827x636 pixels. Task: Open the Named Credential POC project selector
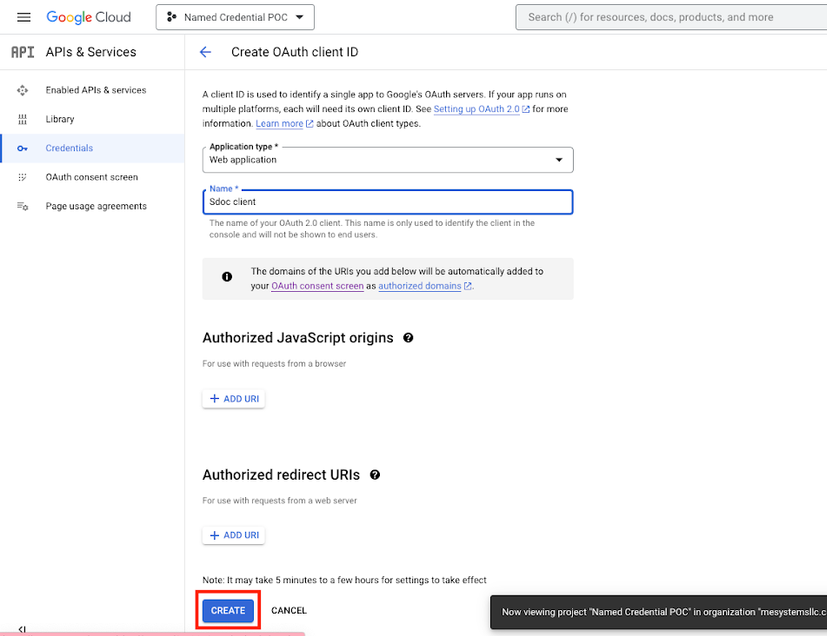tap(235, 17)
